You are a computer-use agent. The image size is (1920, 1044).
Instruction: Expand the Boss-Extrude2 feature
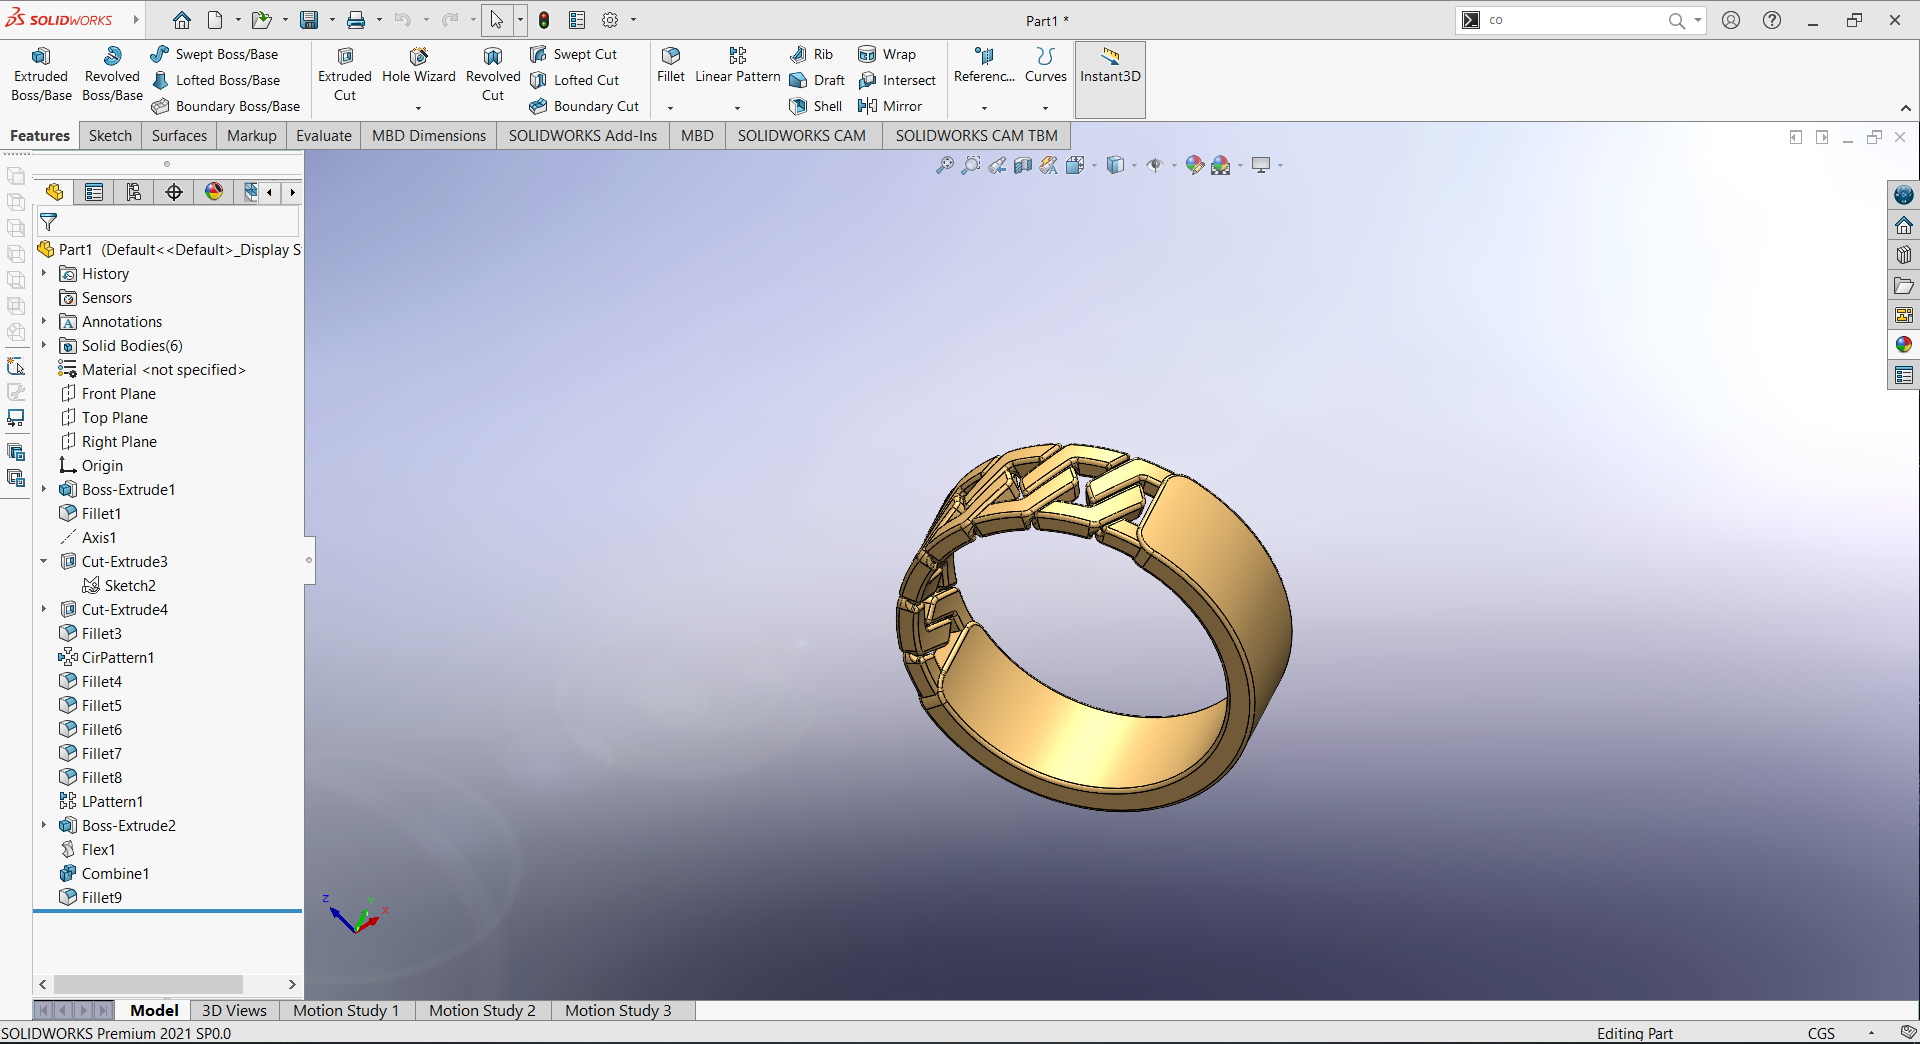pos(44,825)
